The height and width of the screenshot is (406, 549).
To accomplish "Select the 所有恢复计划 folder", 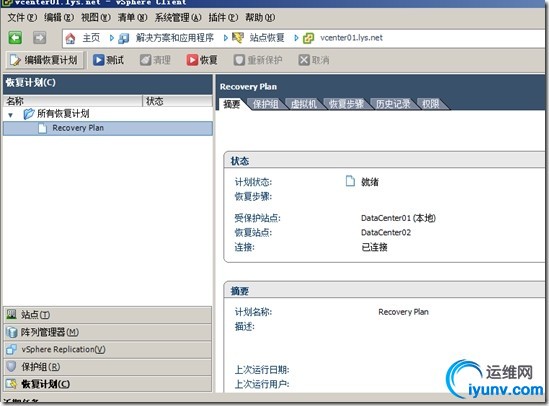I will pos(56,114).
